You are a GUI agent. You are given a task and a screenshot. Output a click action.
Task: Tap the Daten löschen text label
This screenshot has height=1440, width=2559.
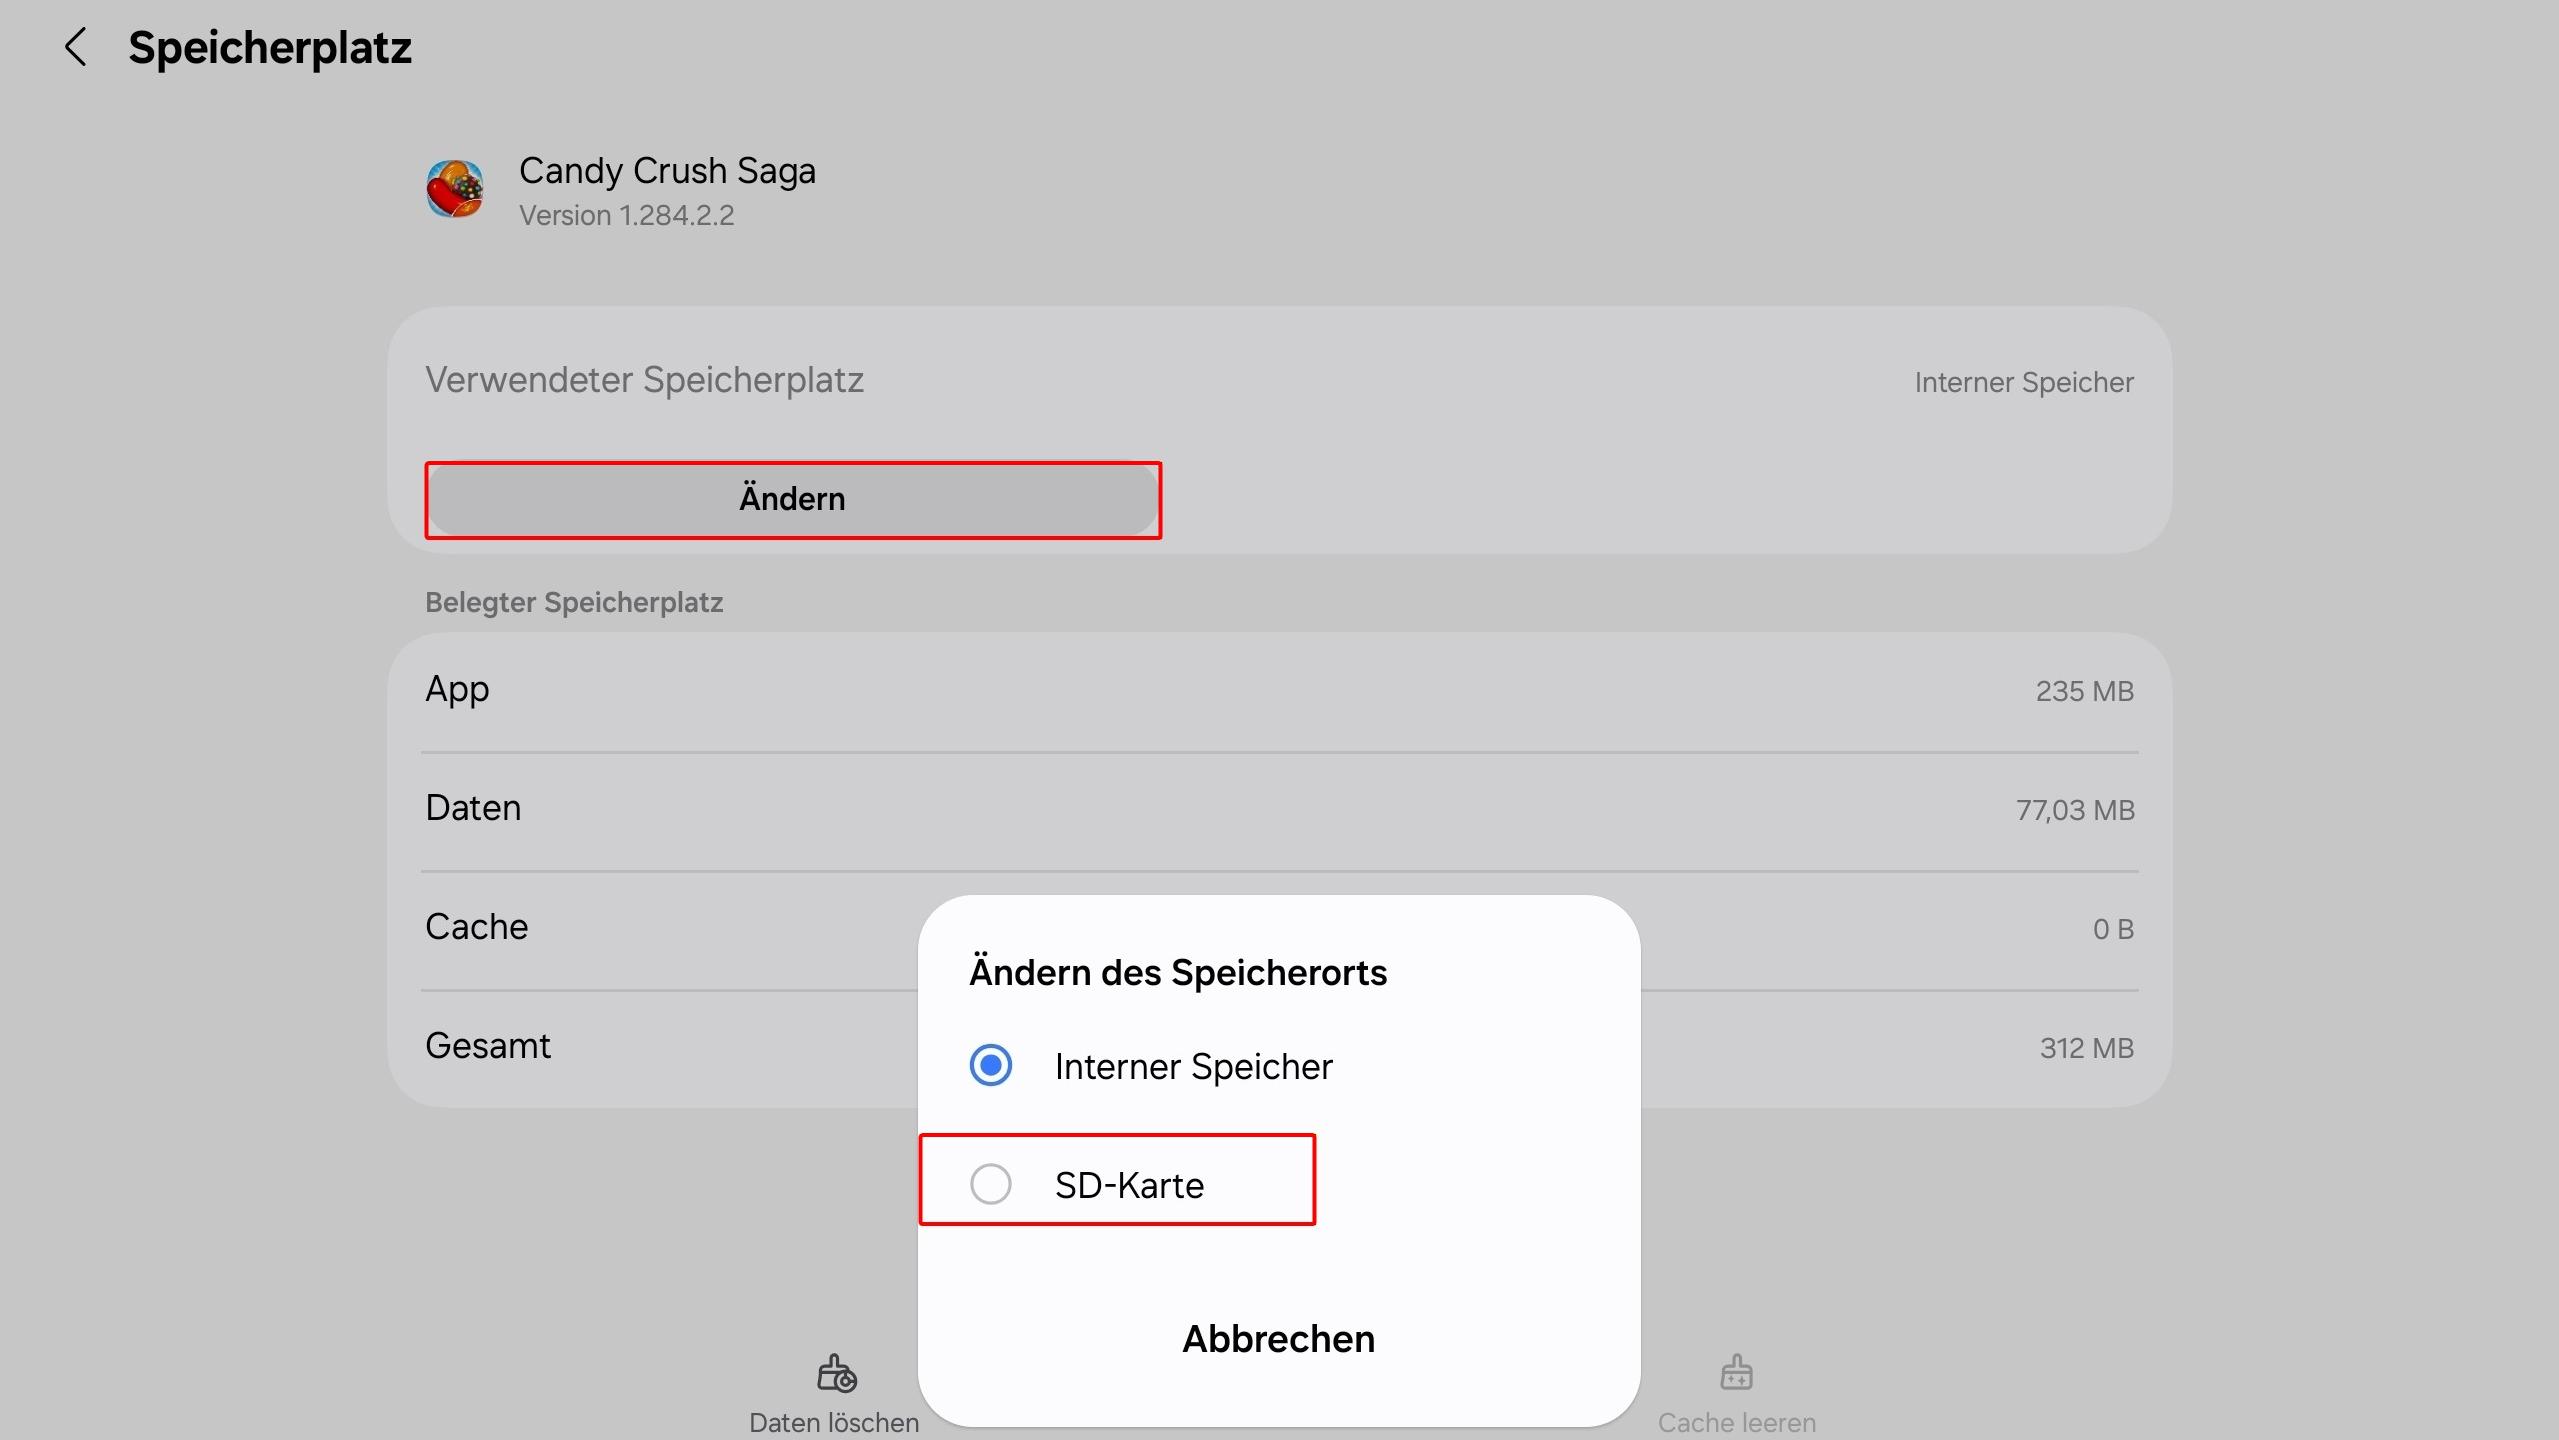[x=834, y=1422]
